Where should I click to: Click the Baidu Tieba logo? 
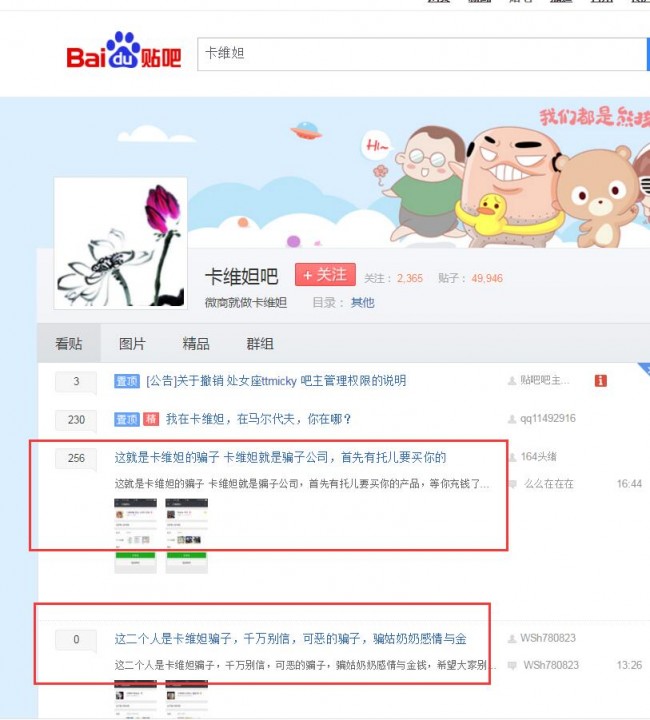point(124,51)
